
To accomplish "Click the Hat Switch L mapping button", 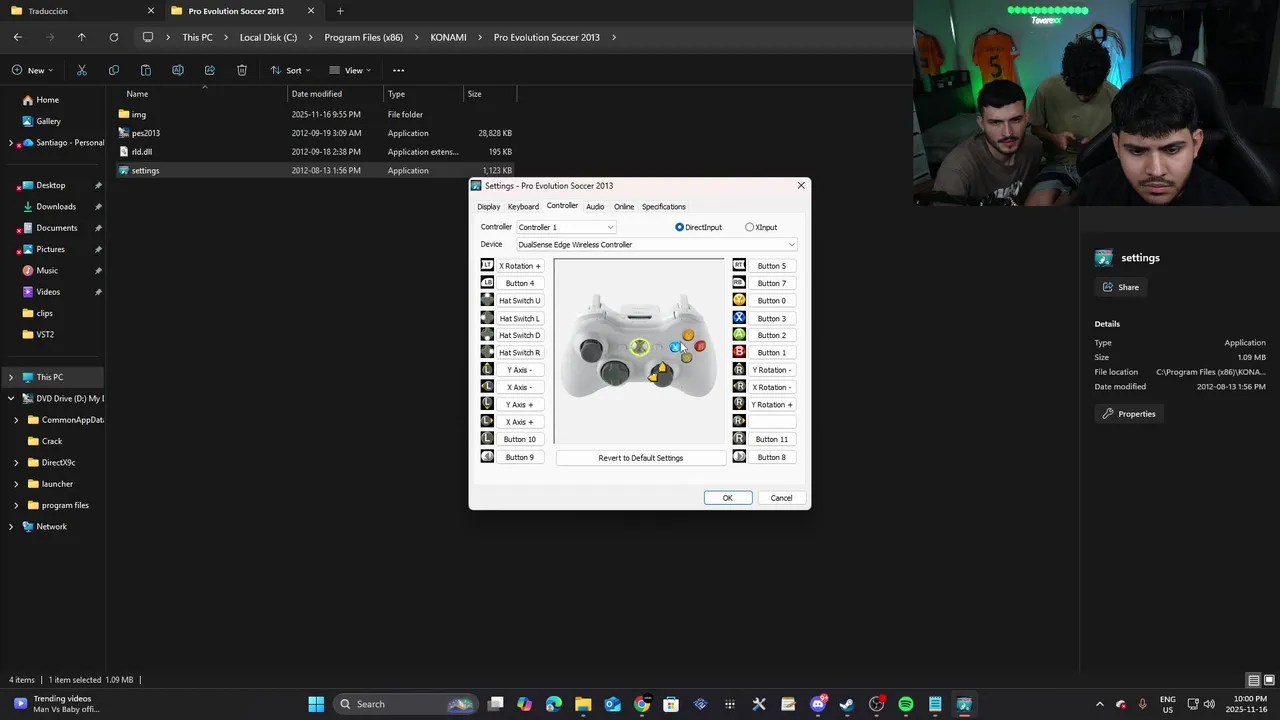I will [x=520, y=318].
